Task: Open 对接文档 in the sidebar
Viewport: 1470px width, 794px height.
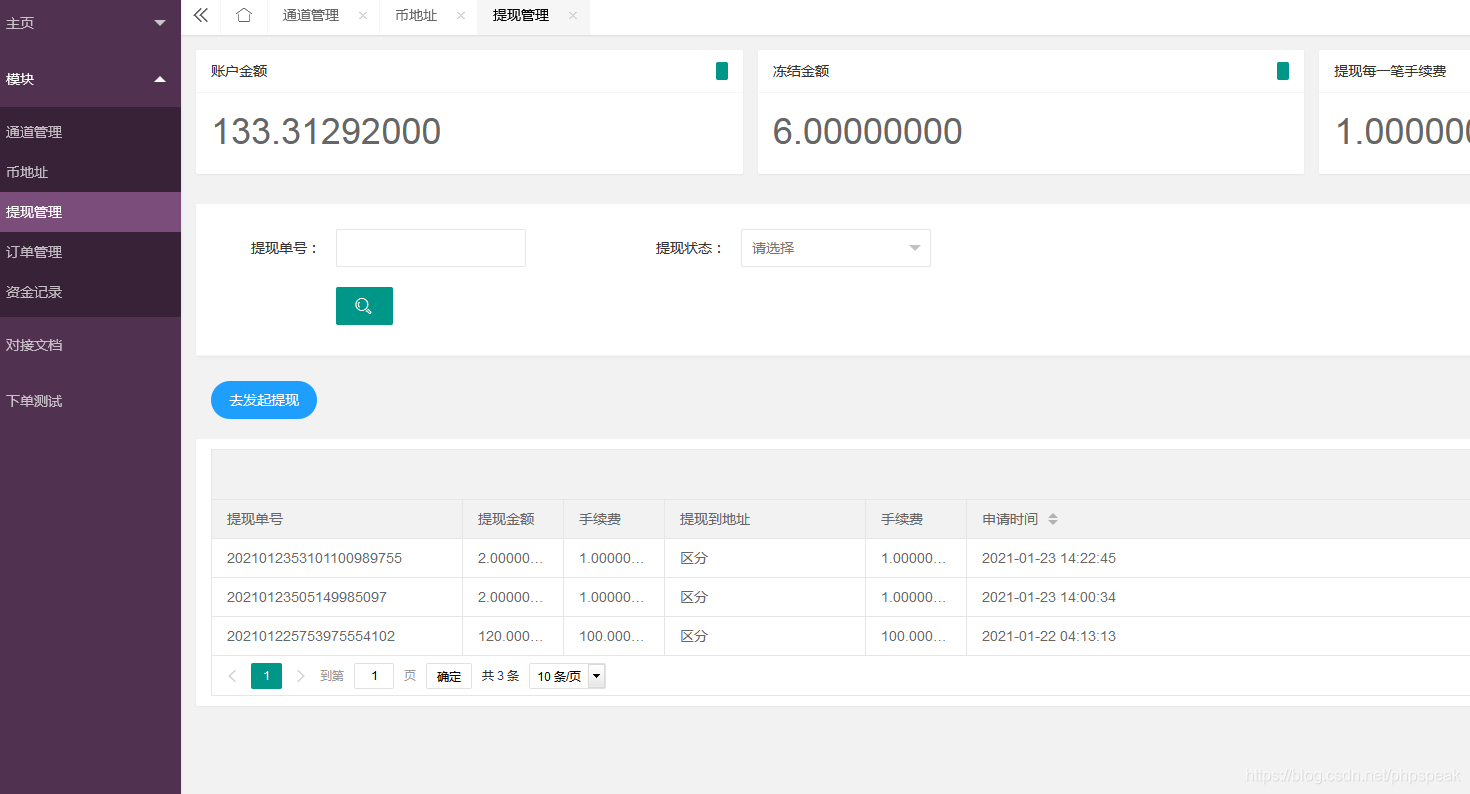Action: [90, 345]
